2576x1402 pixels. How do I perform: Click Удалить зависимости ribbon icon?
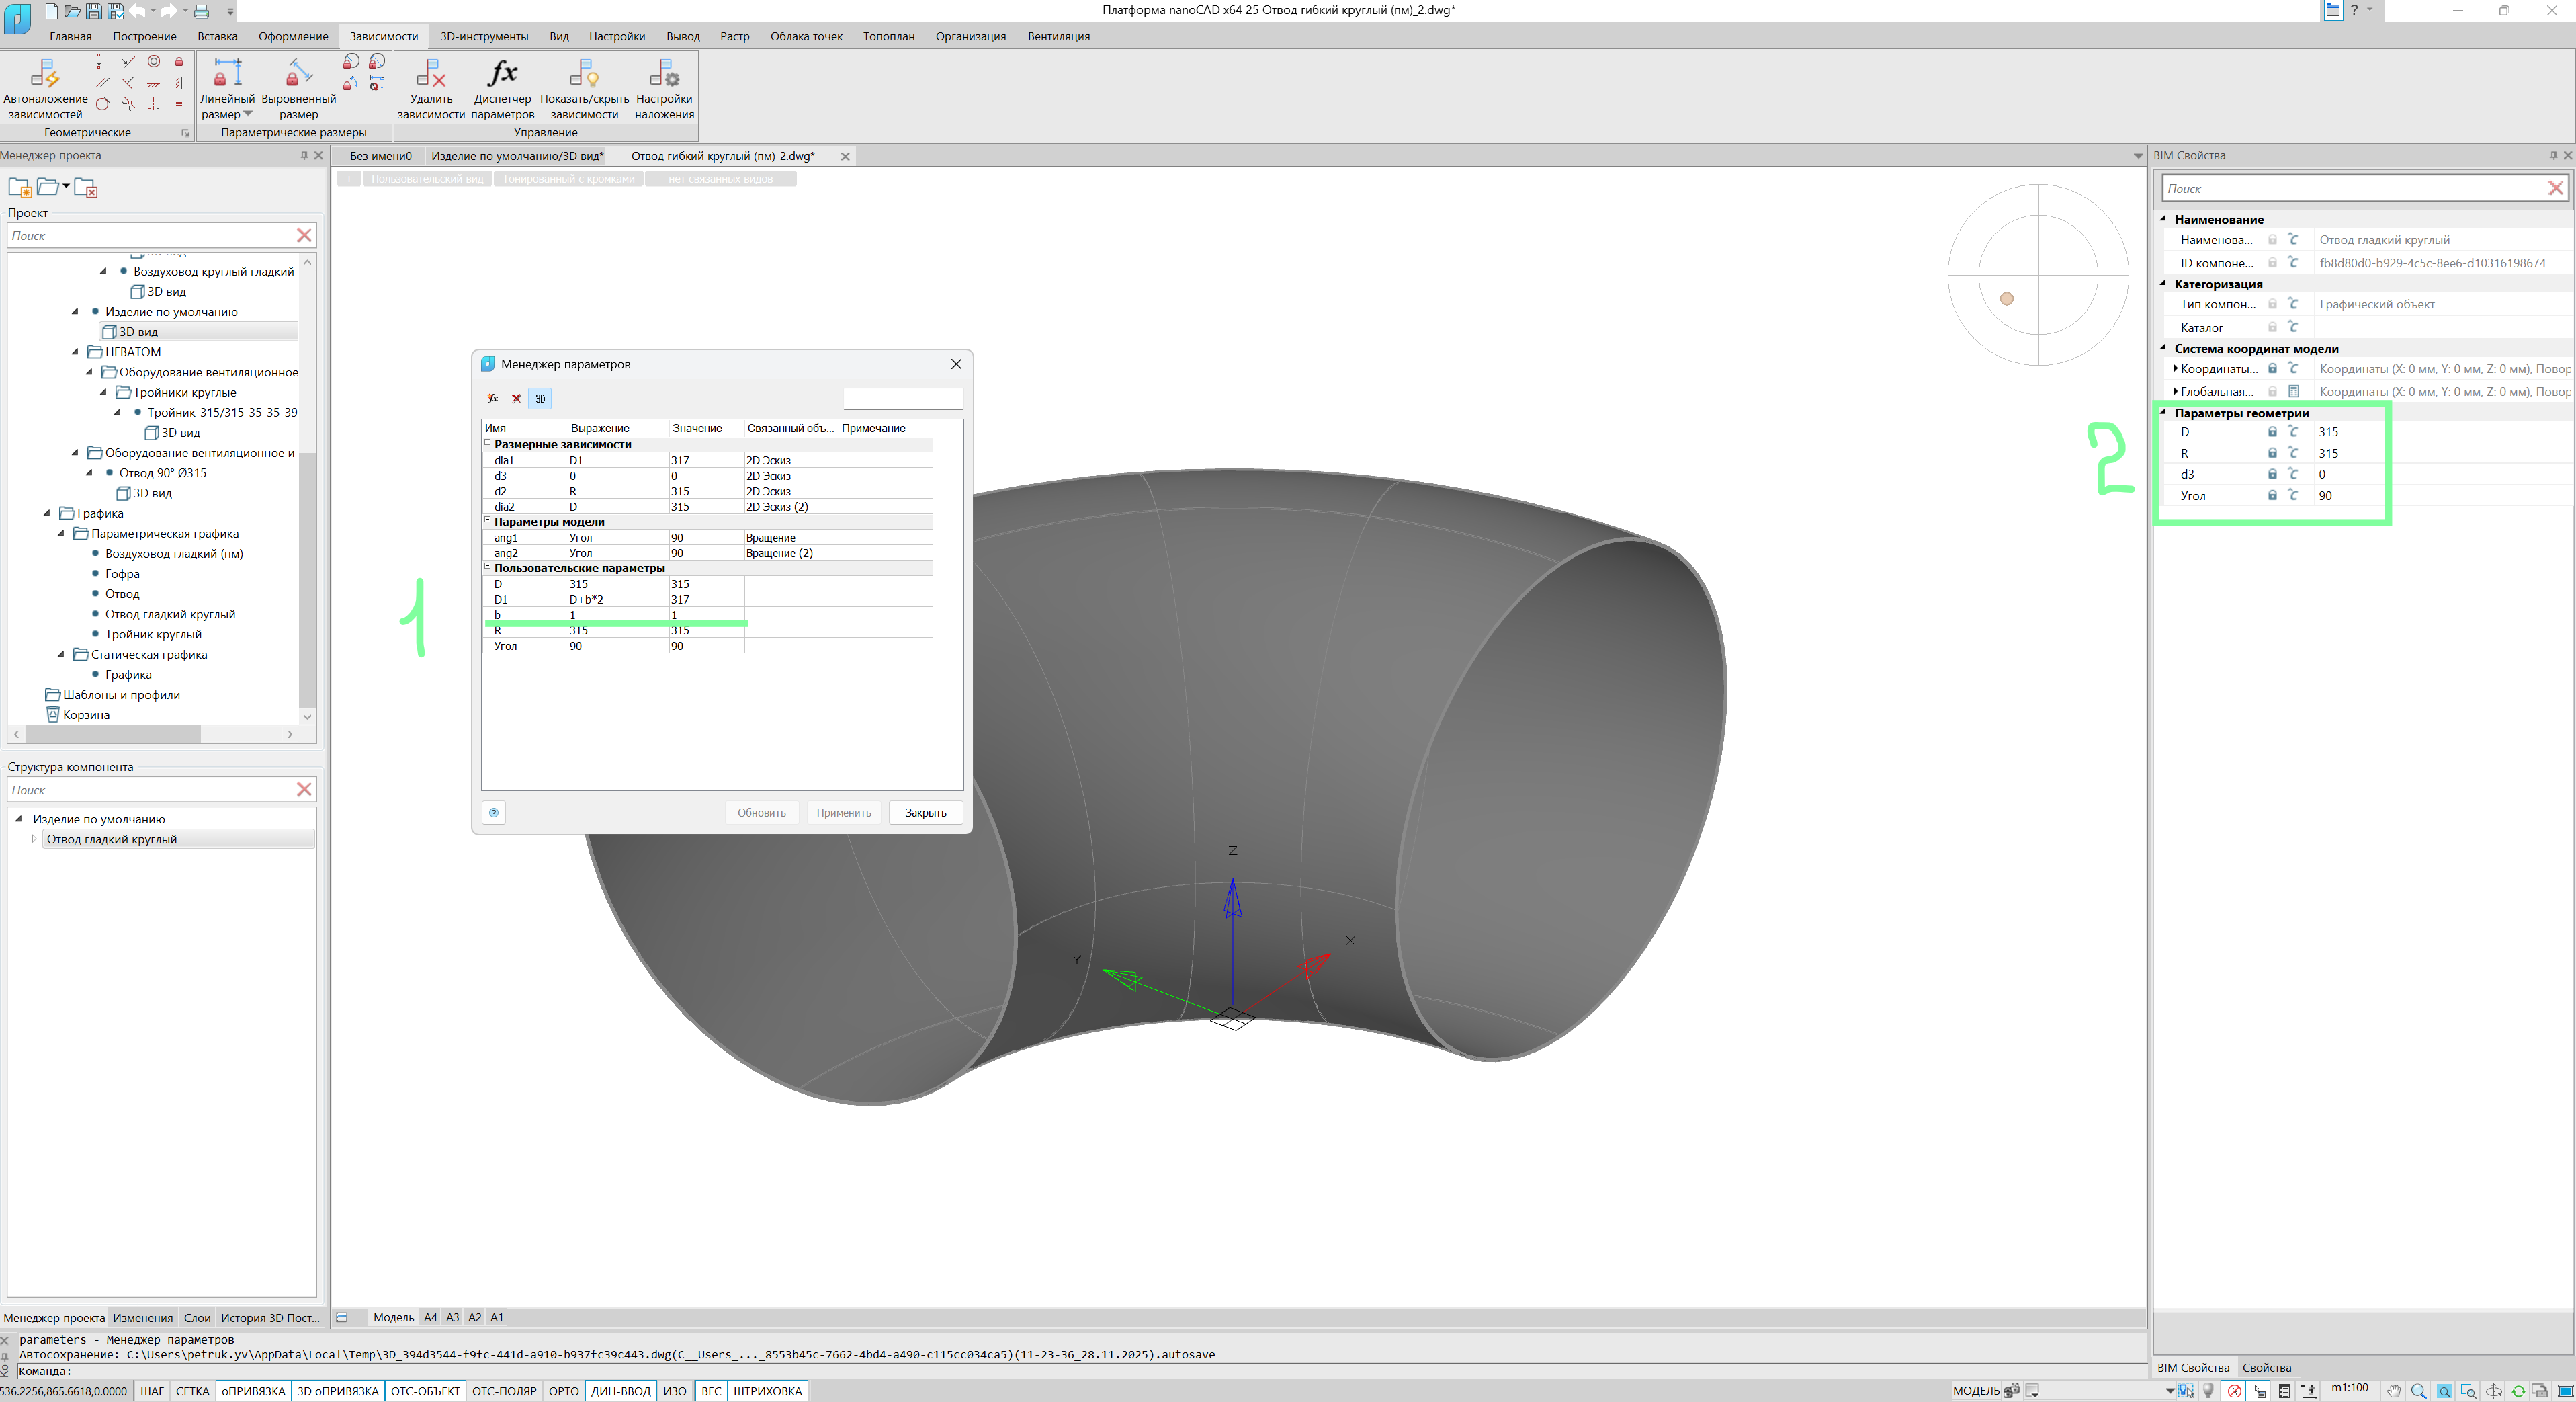tap(430, 75)
